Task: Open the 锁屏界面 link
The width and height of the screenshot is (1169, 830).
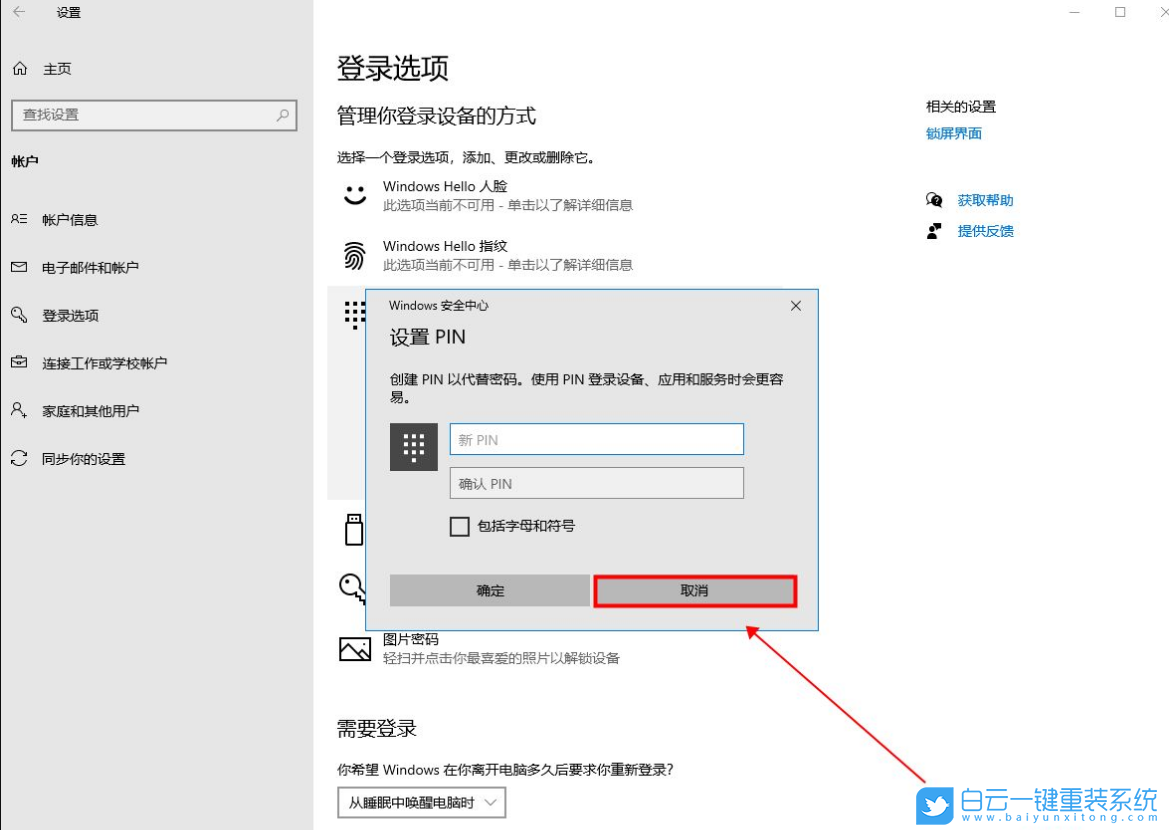Action: click(953, 133)
